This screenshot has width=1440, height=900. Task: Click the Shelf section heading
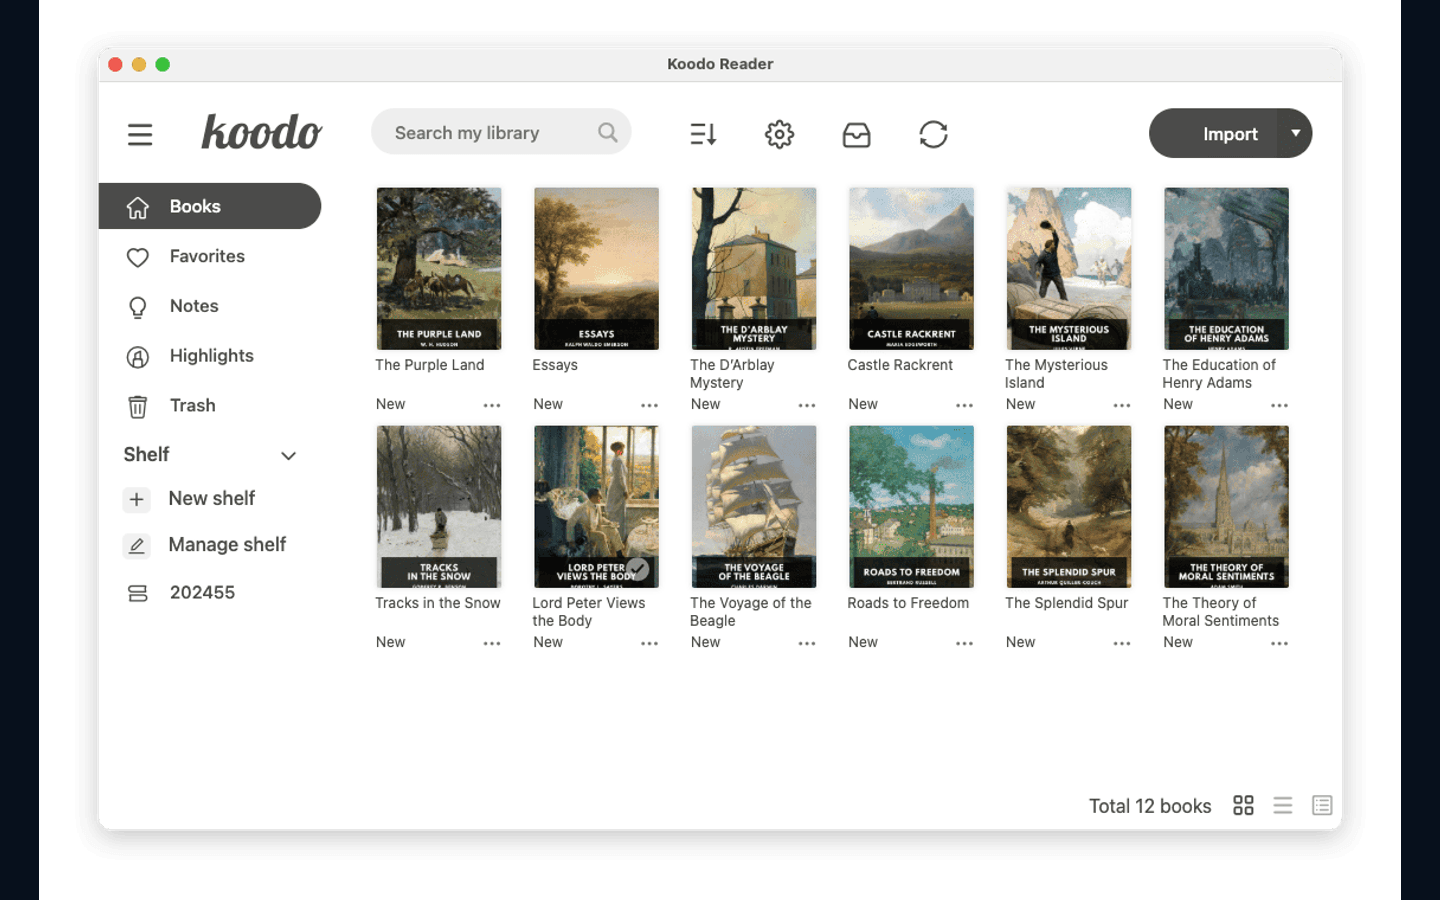coord(147,454)
